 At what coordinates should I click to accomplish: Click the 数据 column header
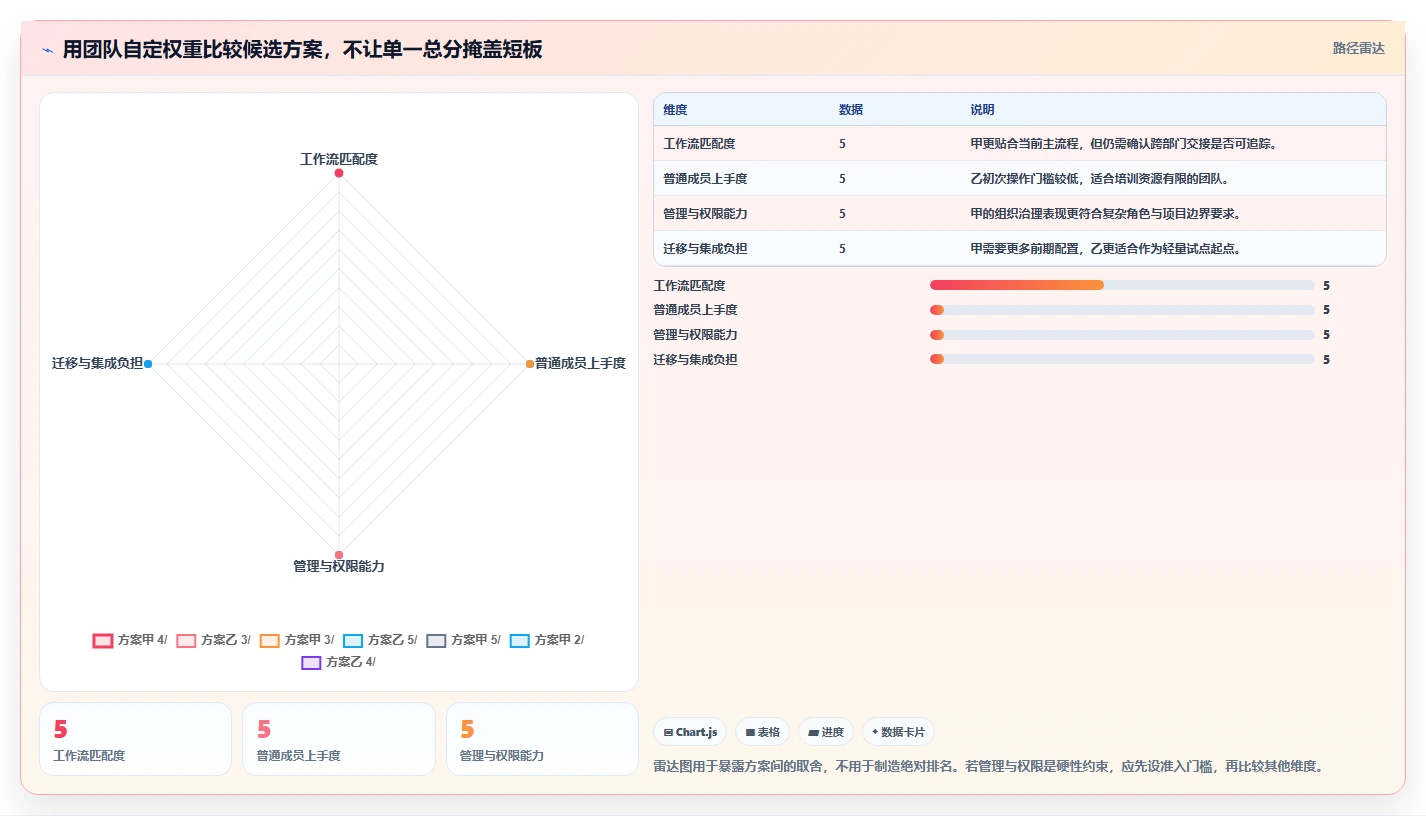pyautogui.click(x=851, y=110)
